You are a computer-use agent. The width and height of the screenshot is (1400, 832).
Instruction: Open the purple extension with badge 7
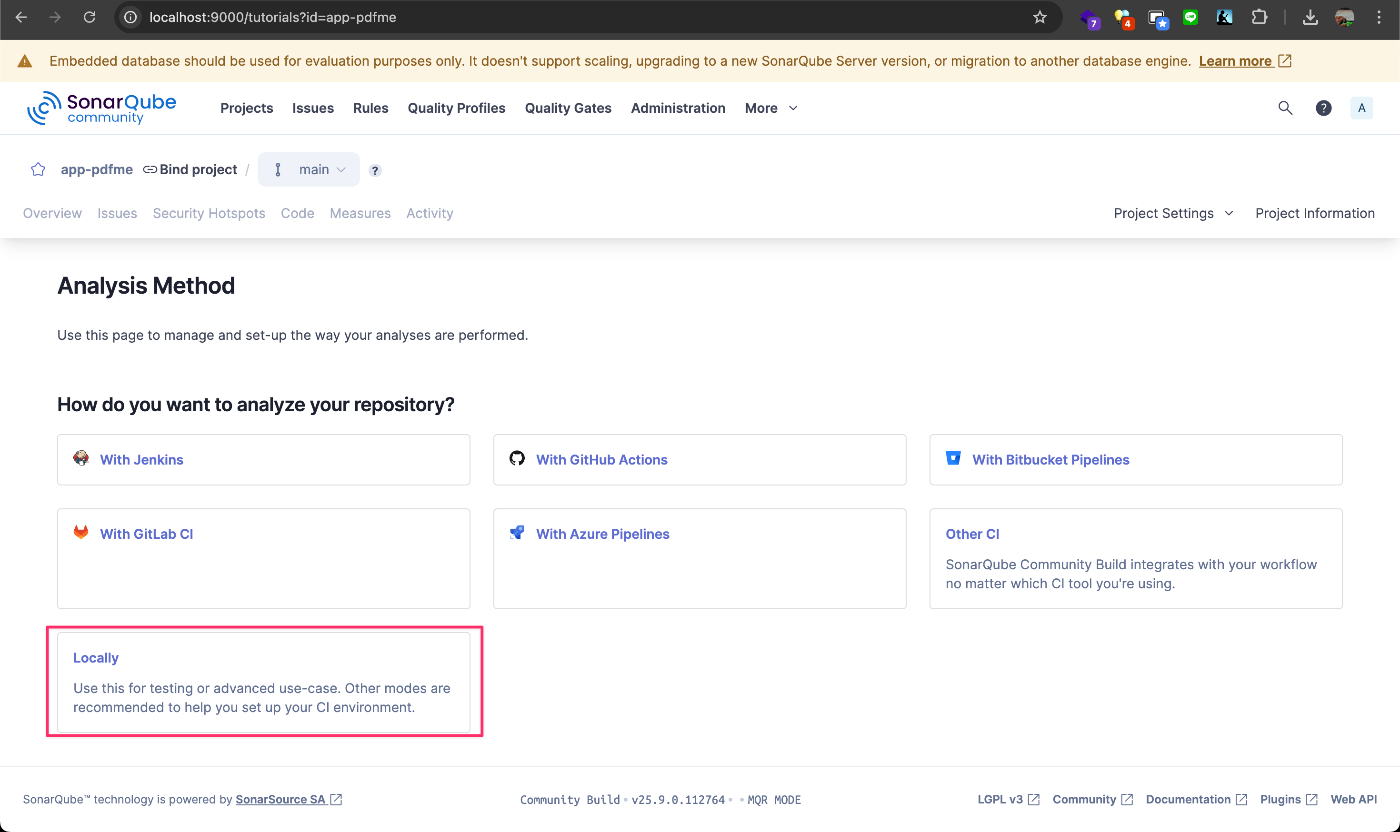point(1090,18)
